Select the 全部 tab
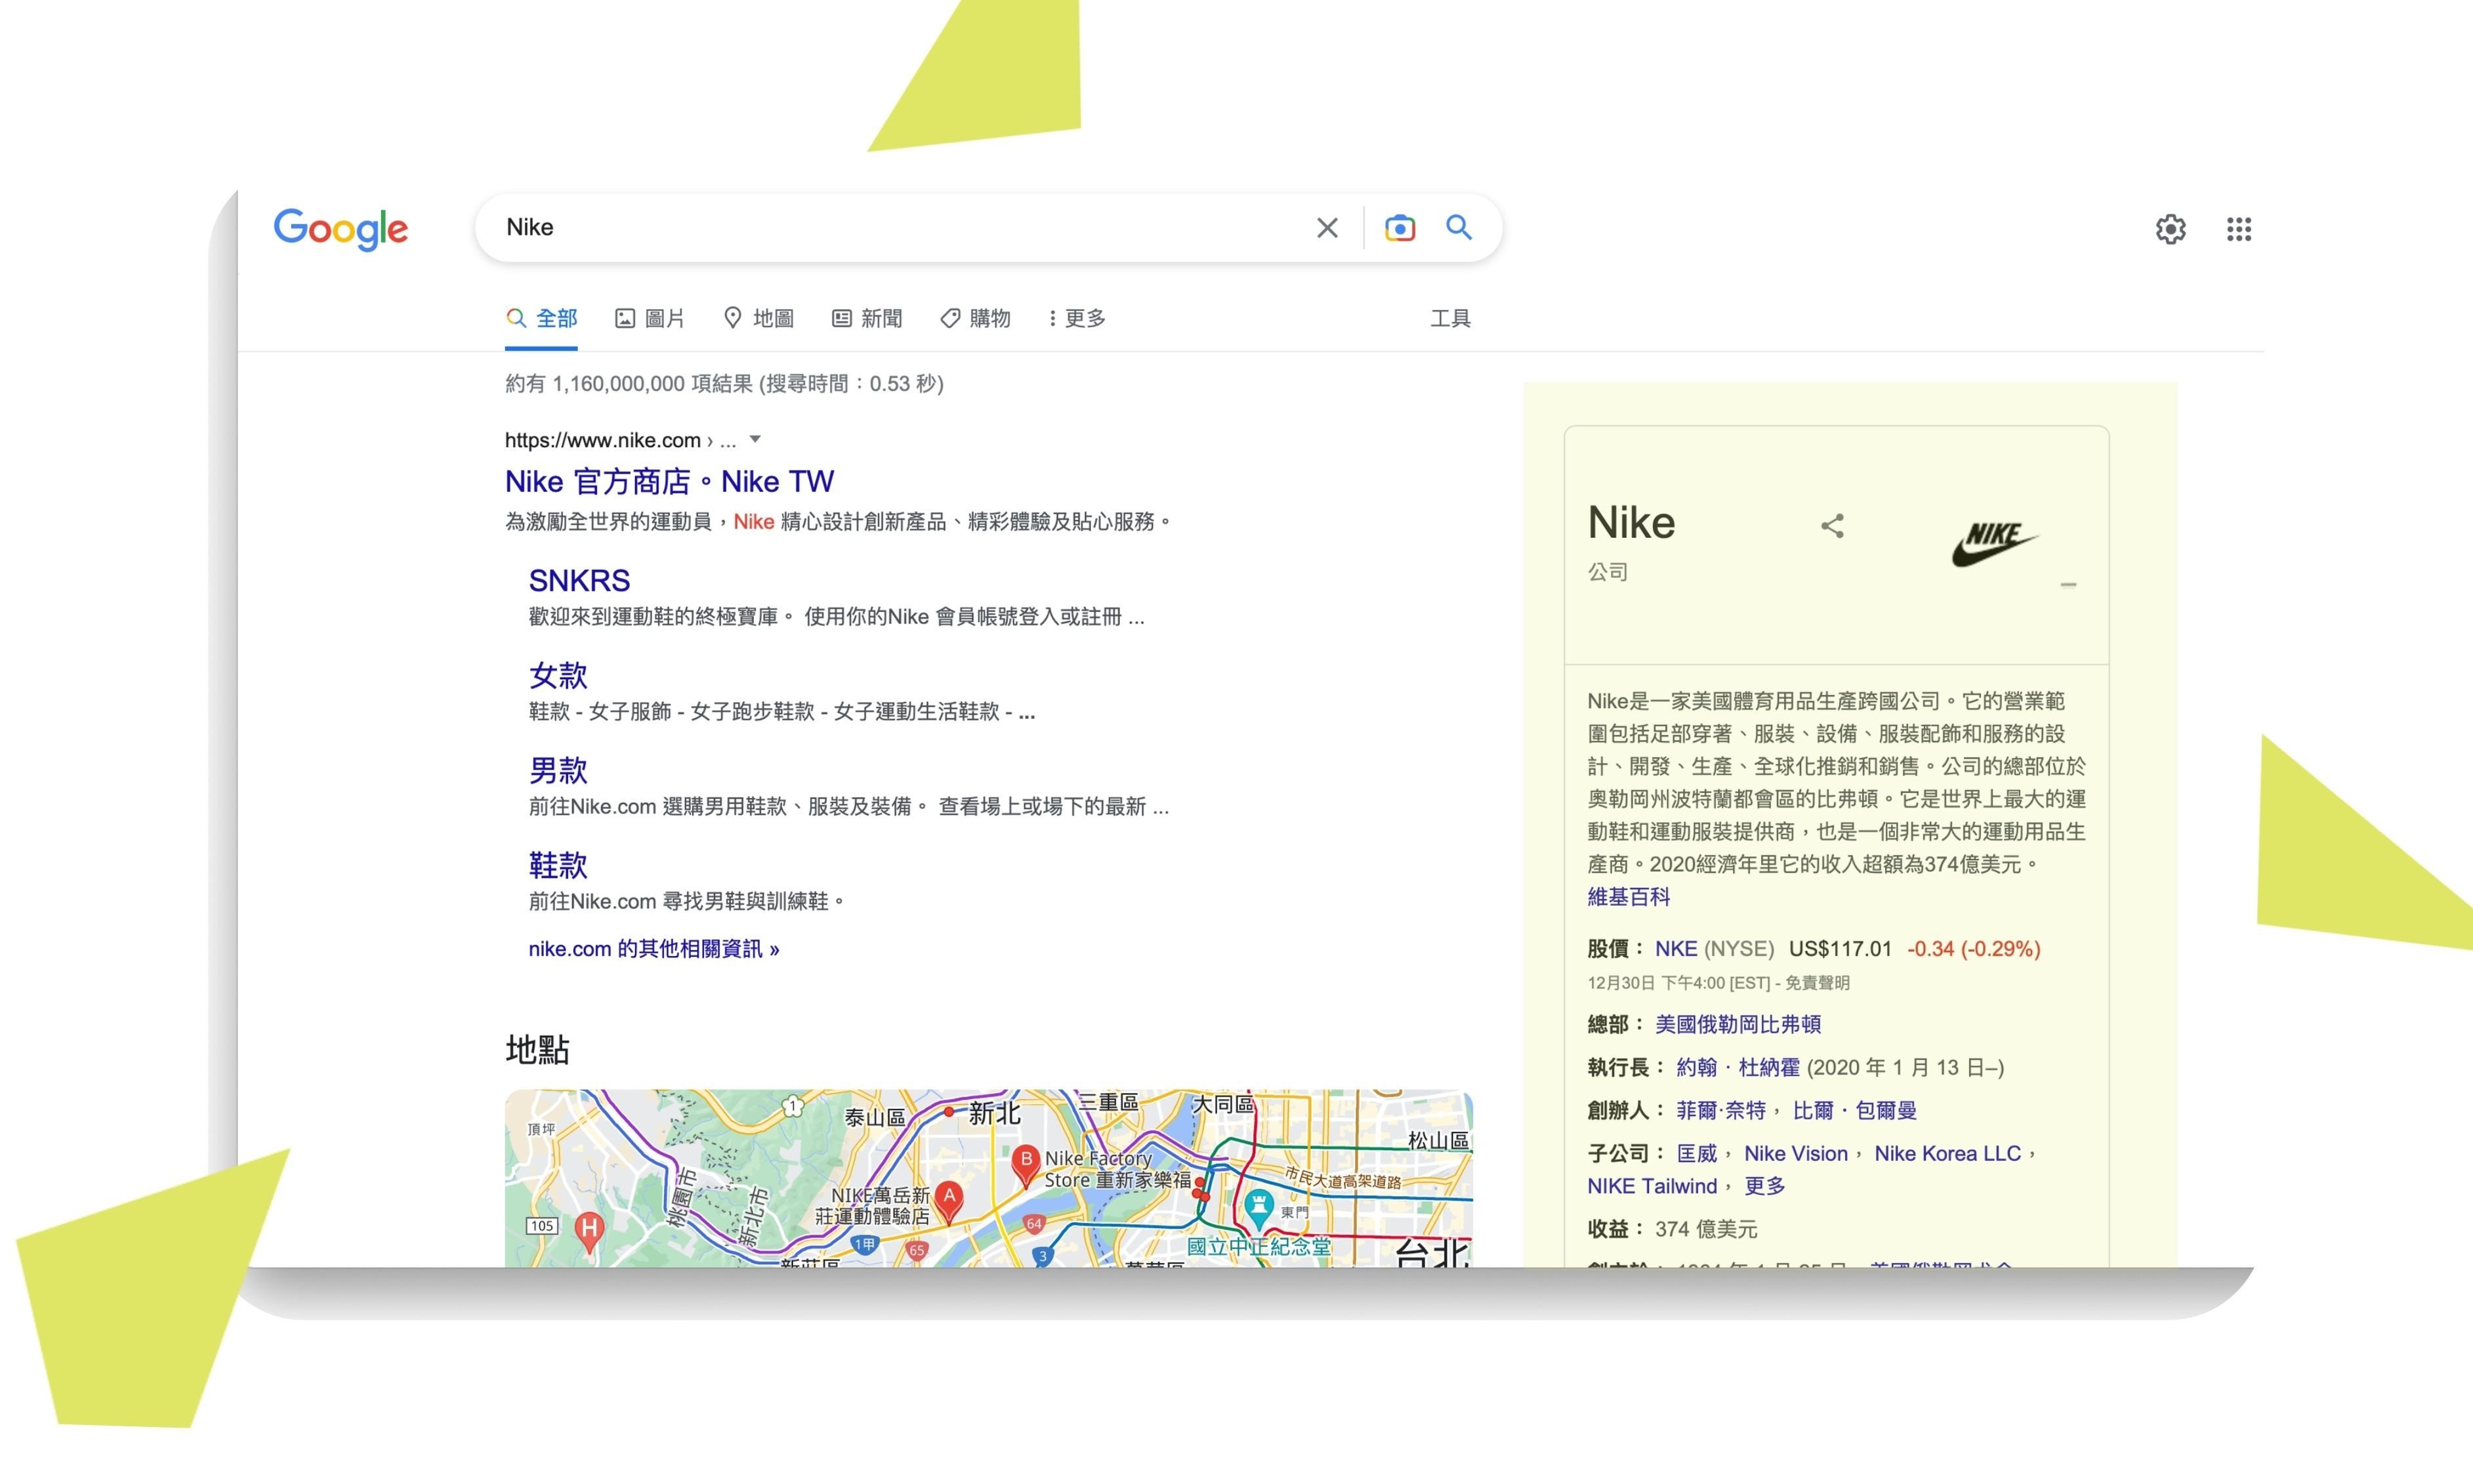This screenshot has height=1484, width=2473. click(541, 318)
